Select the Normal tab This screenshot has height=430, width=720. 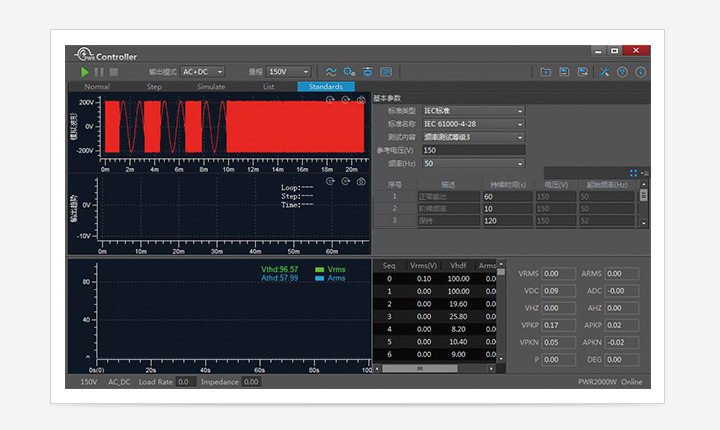(x=97, y=87)
